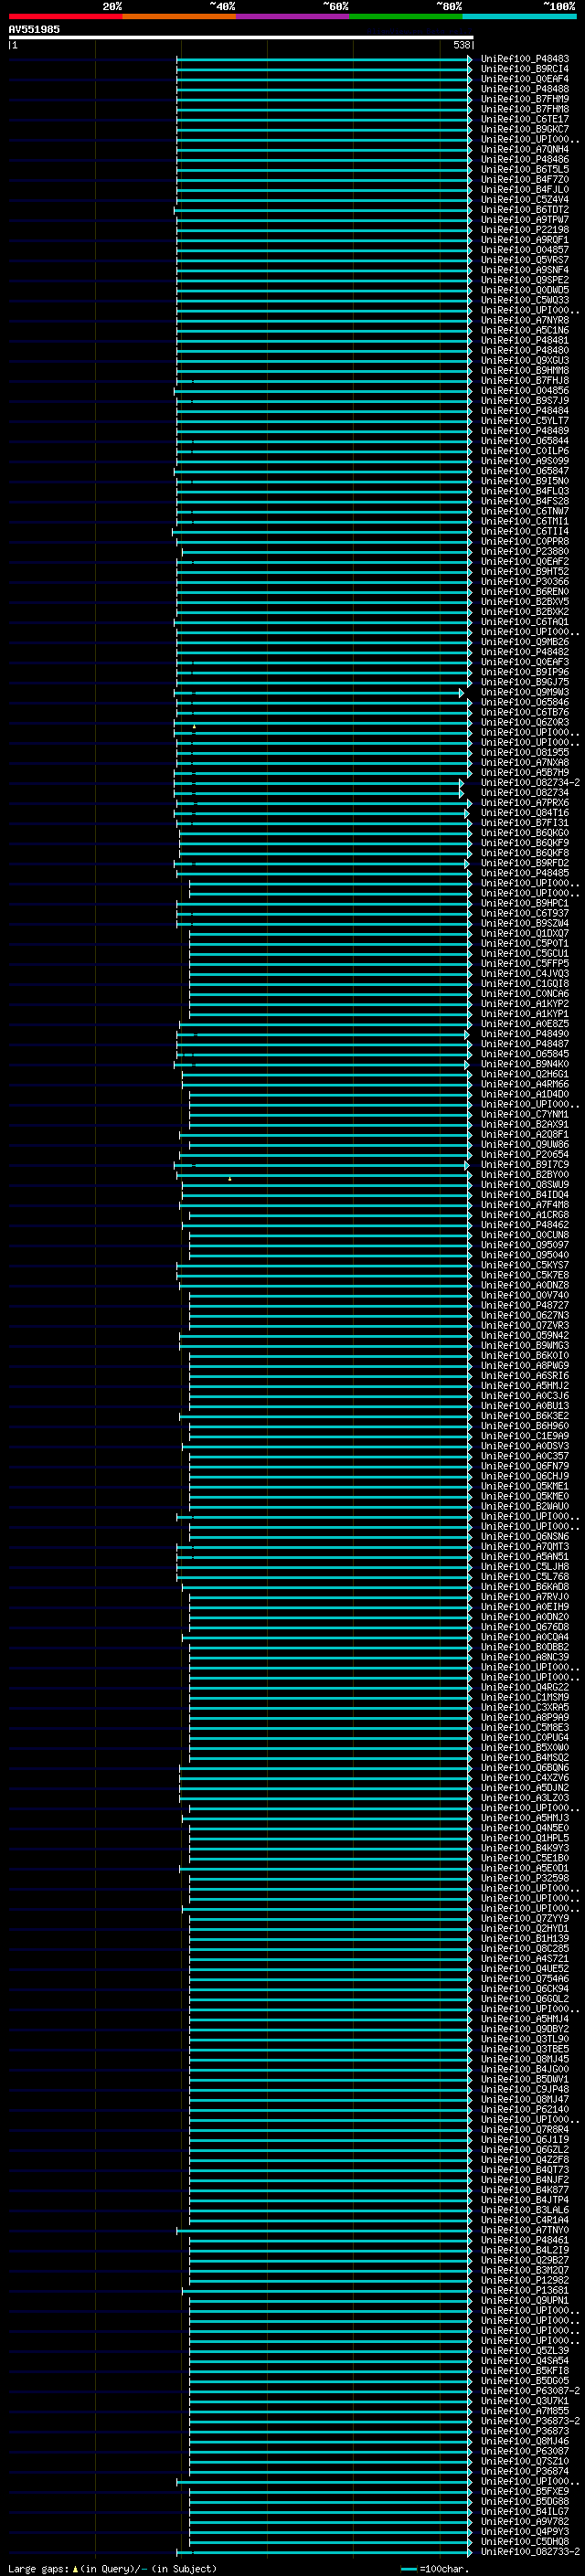Image resolution: width=585 pixels, height=2576 pixels.
Task: Click the purple ~60% identity legend segment
Action: point(293,16)
